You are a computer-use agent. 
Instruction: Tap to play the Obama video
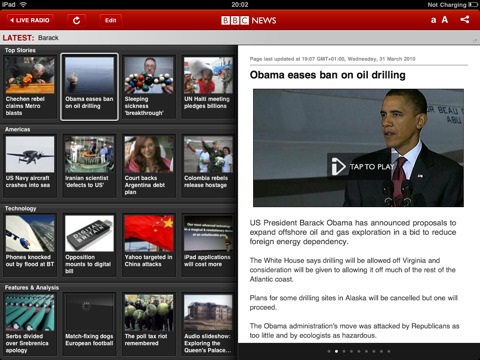[x=362, y=166]
